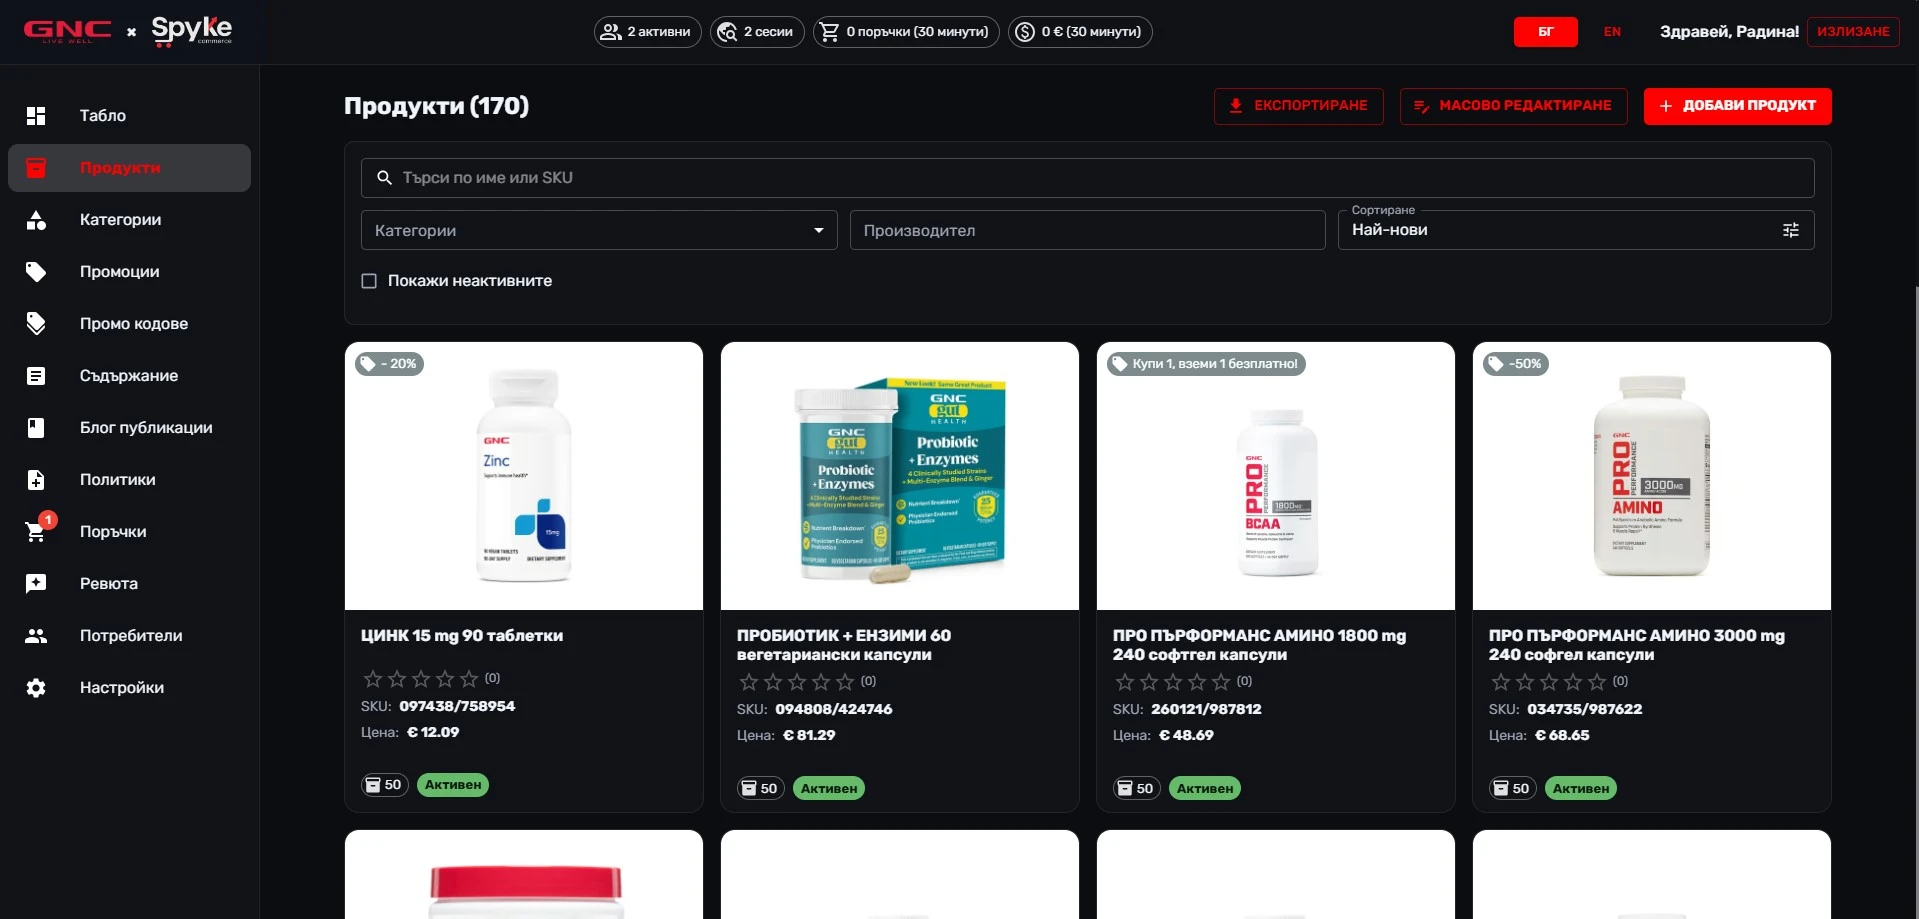Viewport: 1919px width, 919px height.
Task: Expand the Категории dropdown
Action: coord(599,230)
